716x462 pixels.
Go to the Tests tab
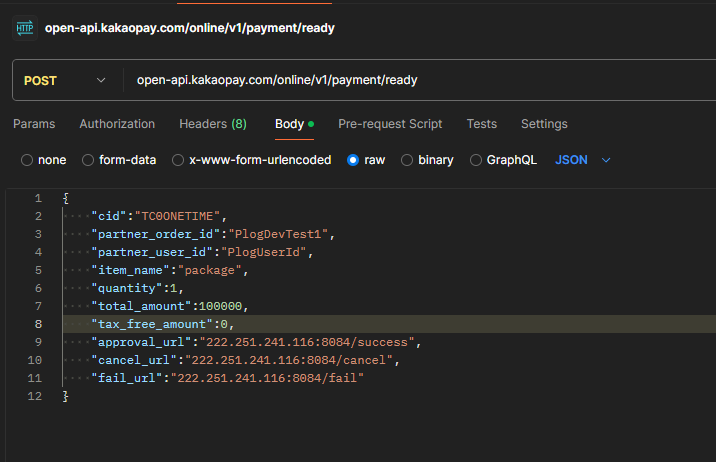pos(481,124)
